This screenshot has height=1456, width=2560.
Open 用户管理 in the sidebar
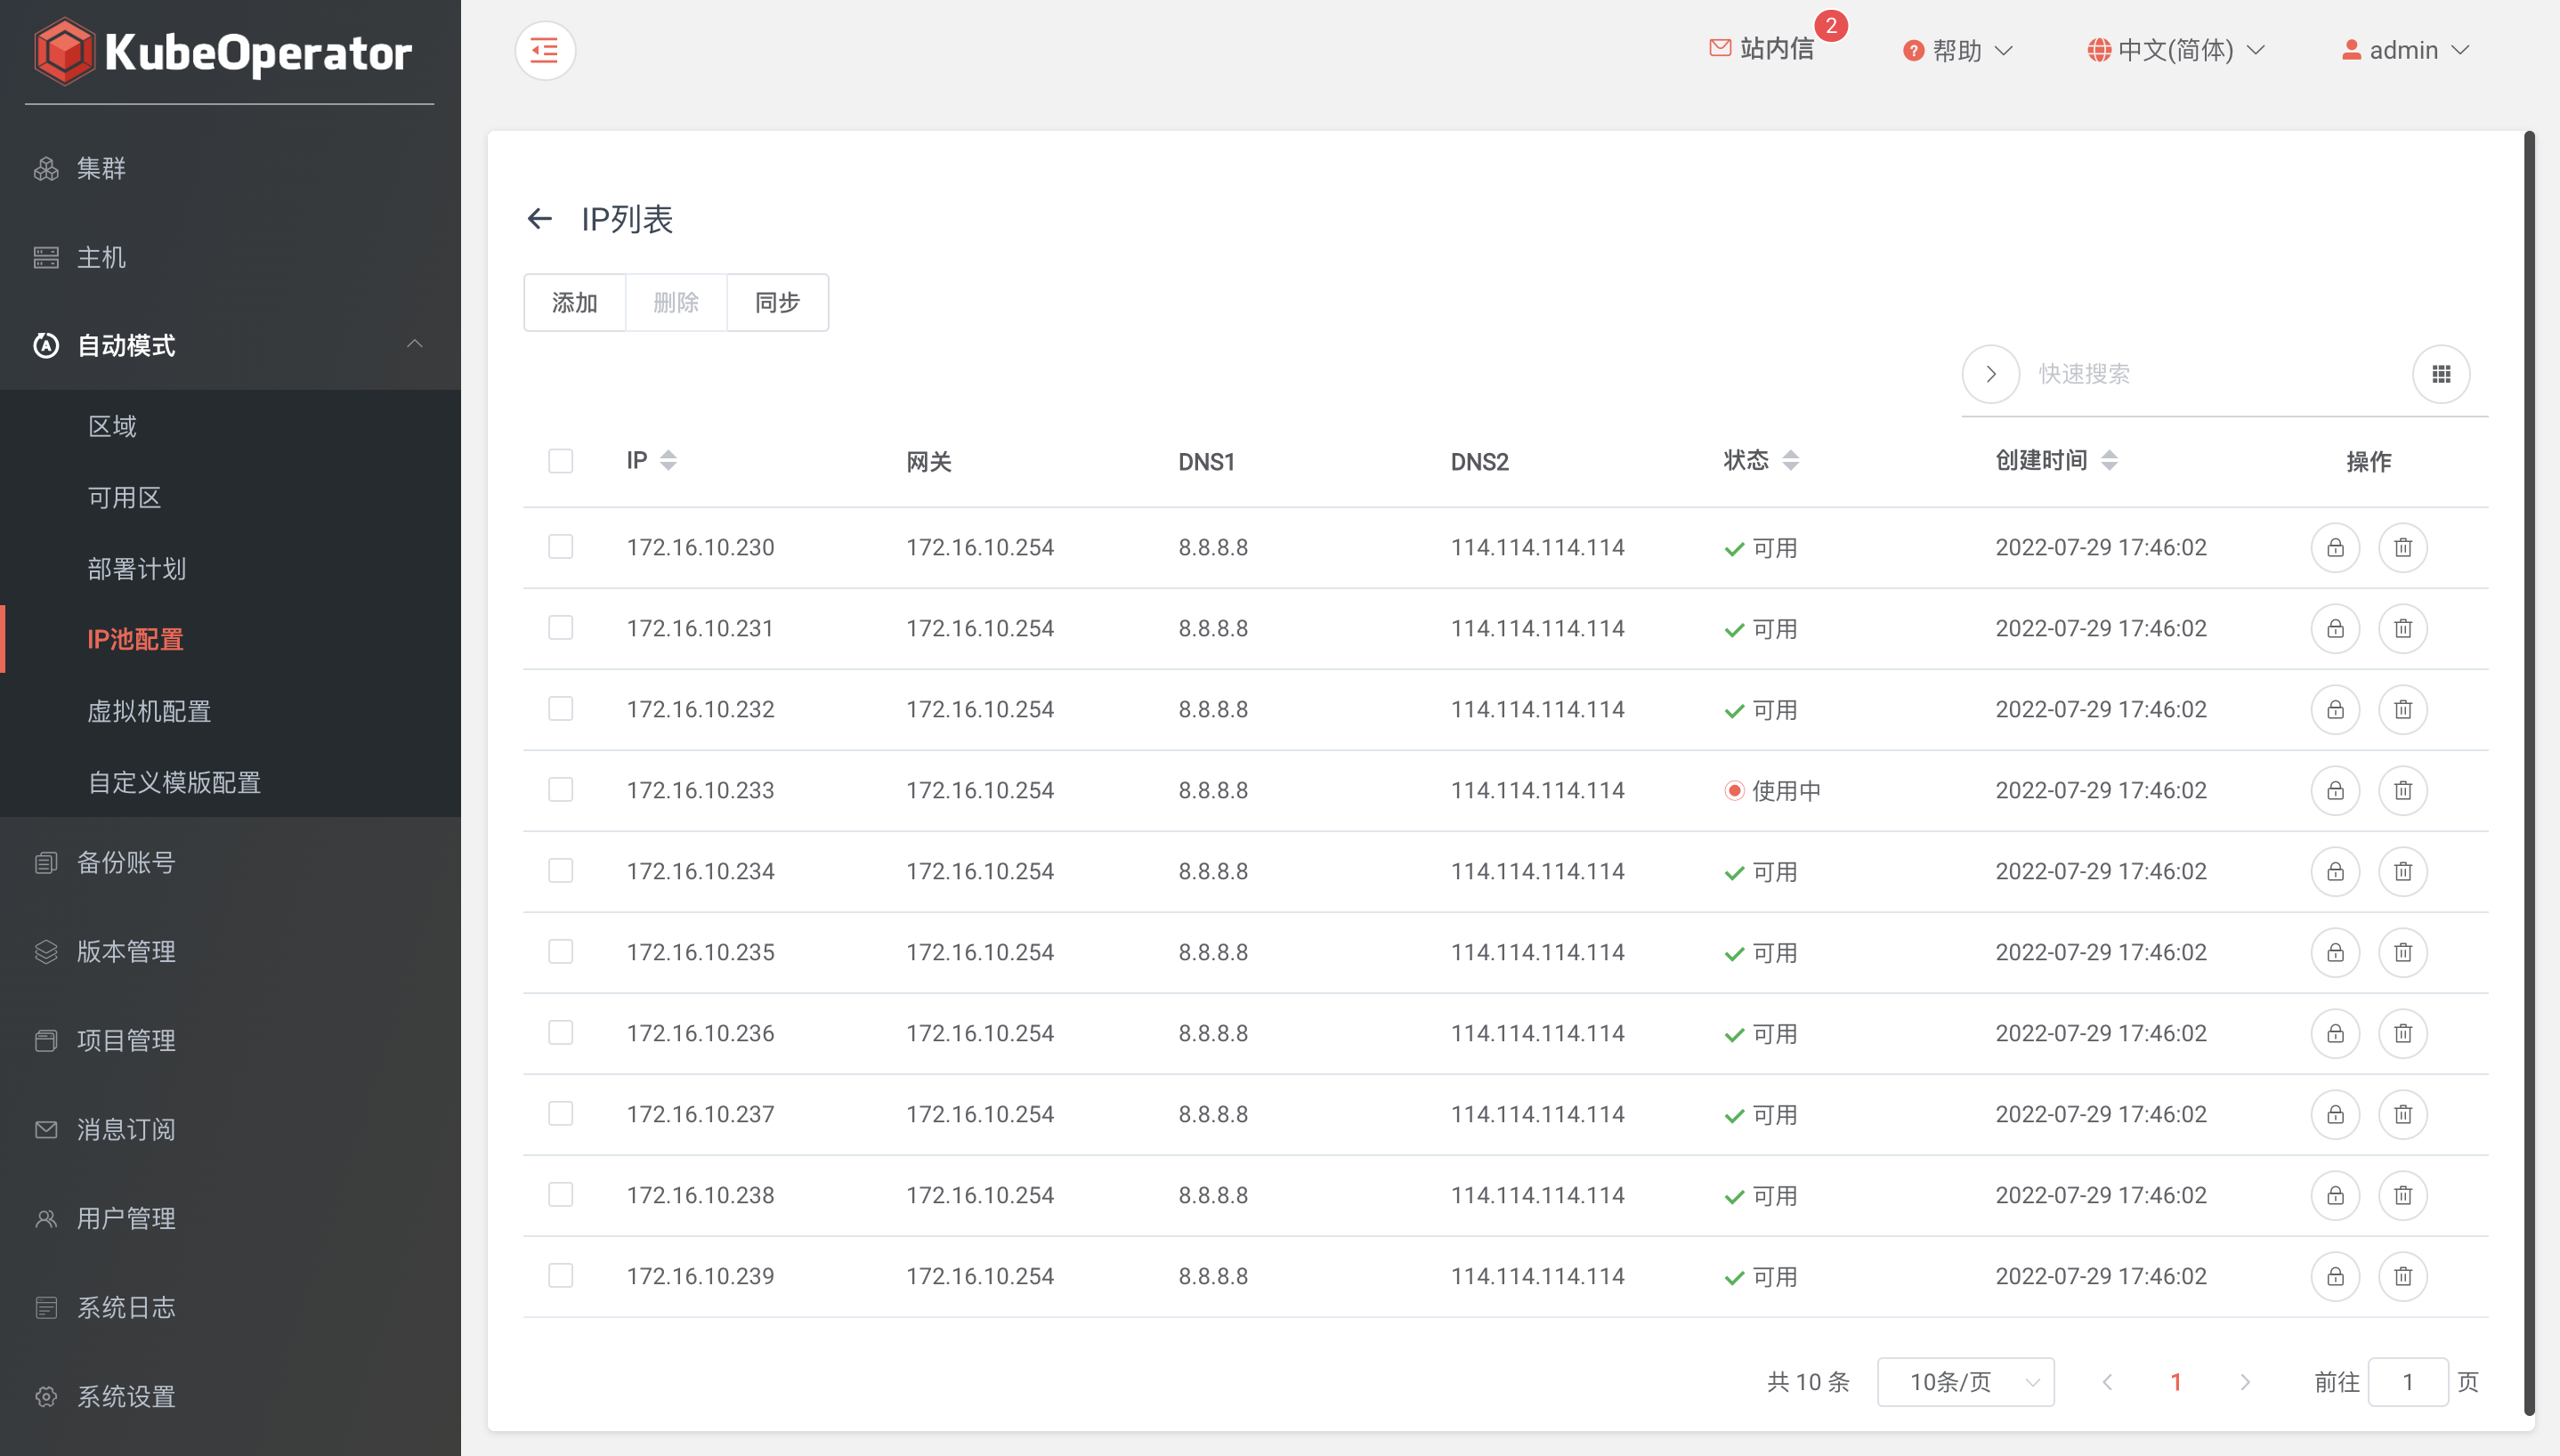coord(230,1218)
